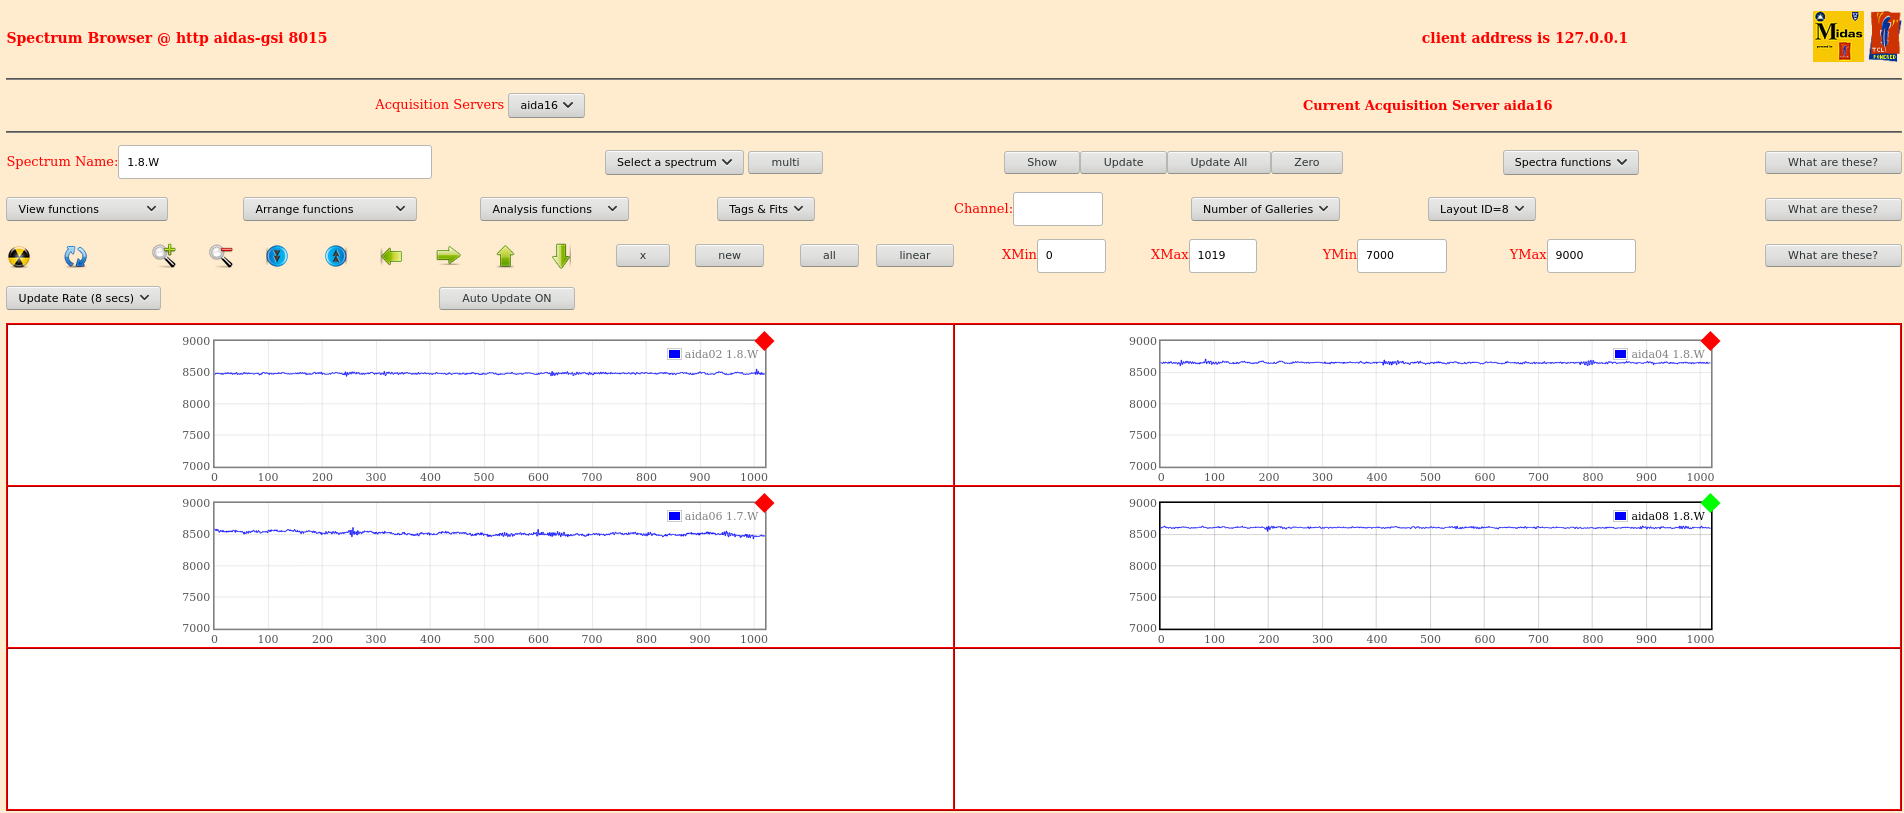This screenshot has width=1904, height=813.
Task: Expand the Update Rate (8 secs) dropdown
Action: click(84, 298)
